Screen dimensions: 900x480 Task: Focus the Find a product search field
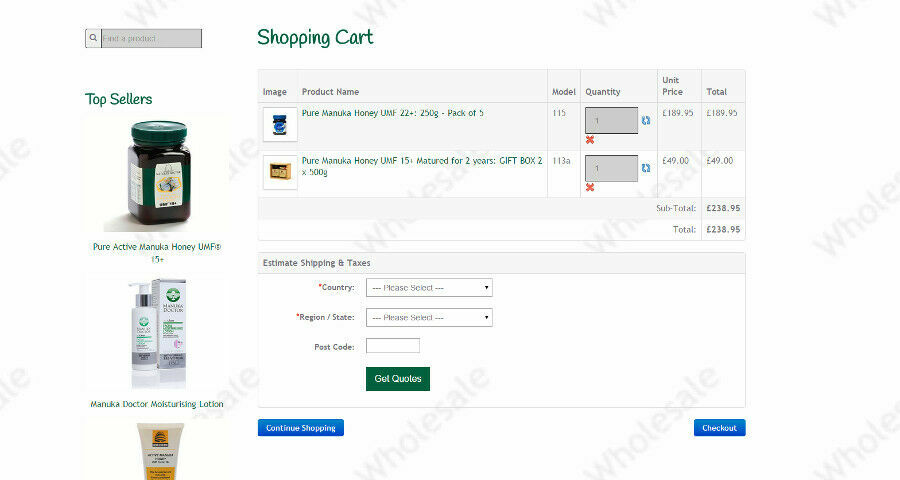152,38
